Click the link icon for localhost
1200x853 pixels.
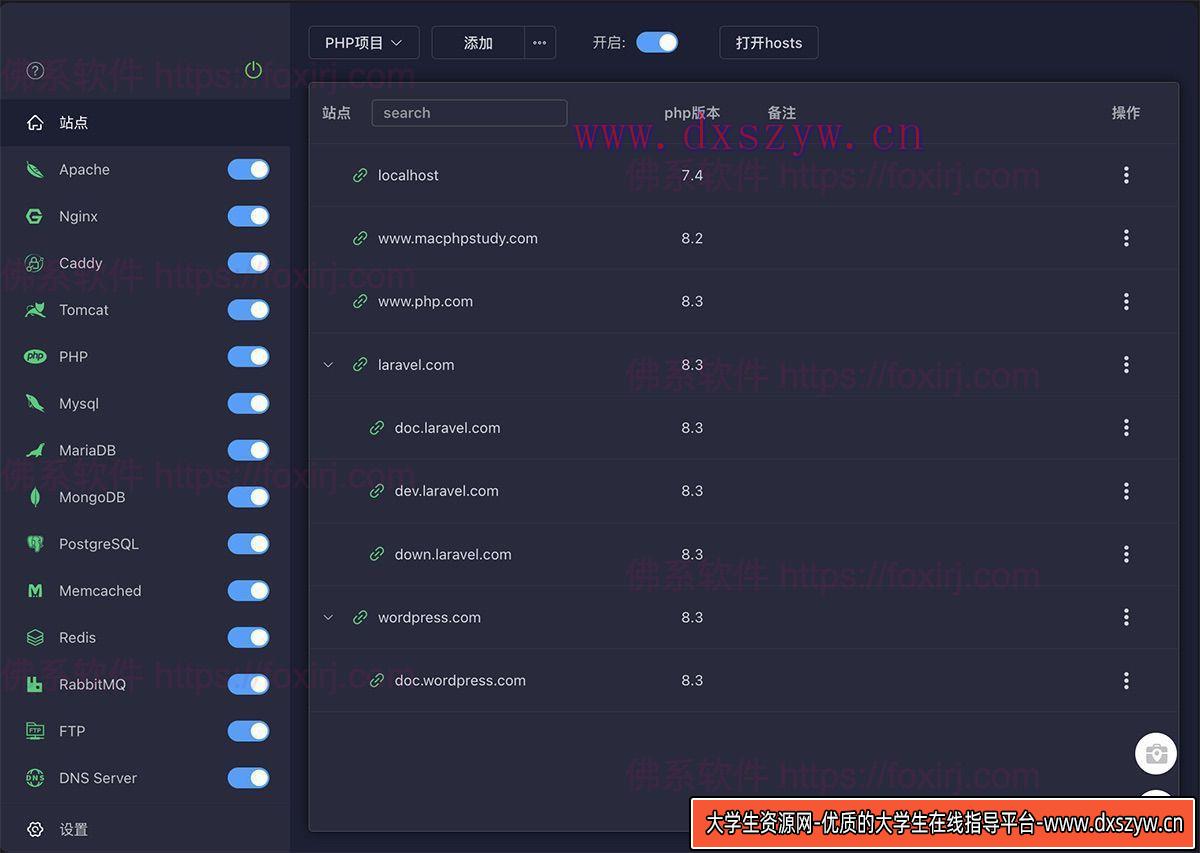point(360,175)
